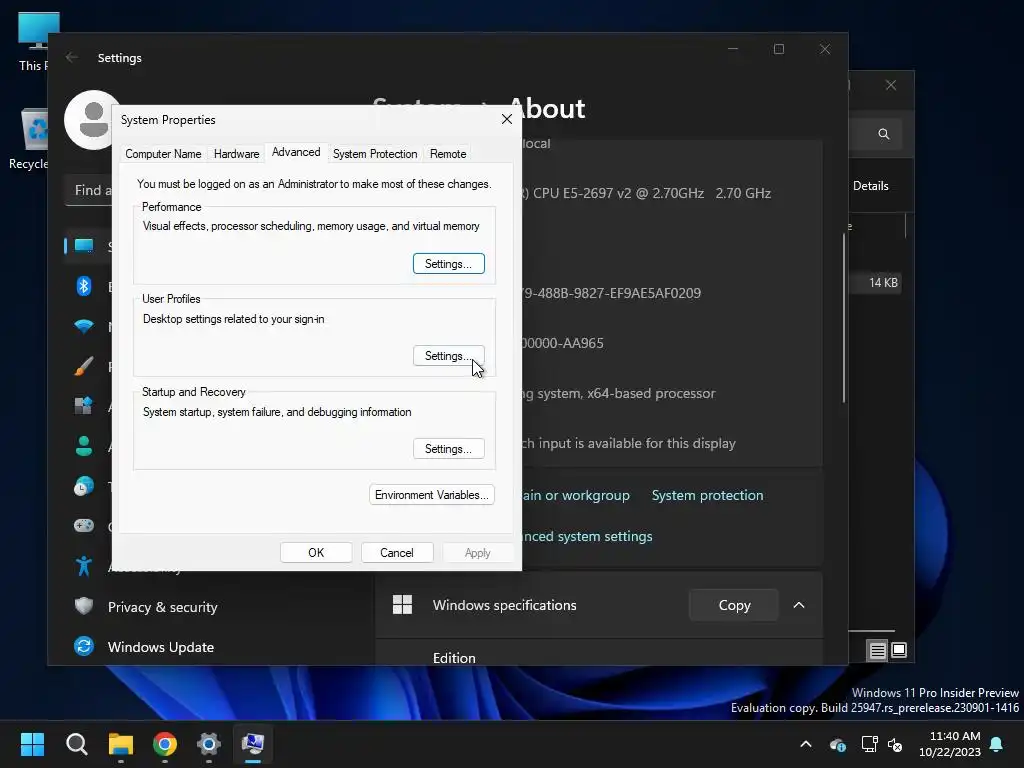Open the clock and date flyout
Screen dimensions: 1024x768
[950, 744]
